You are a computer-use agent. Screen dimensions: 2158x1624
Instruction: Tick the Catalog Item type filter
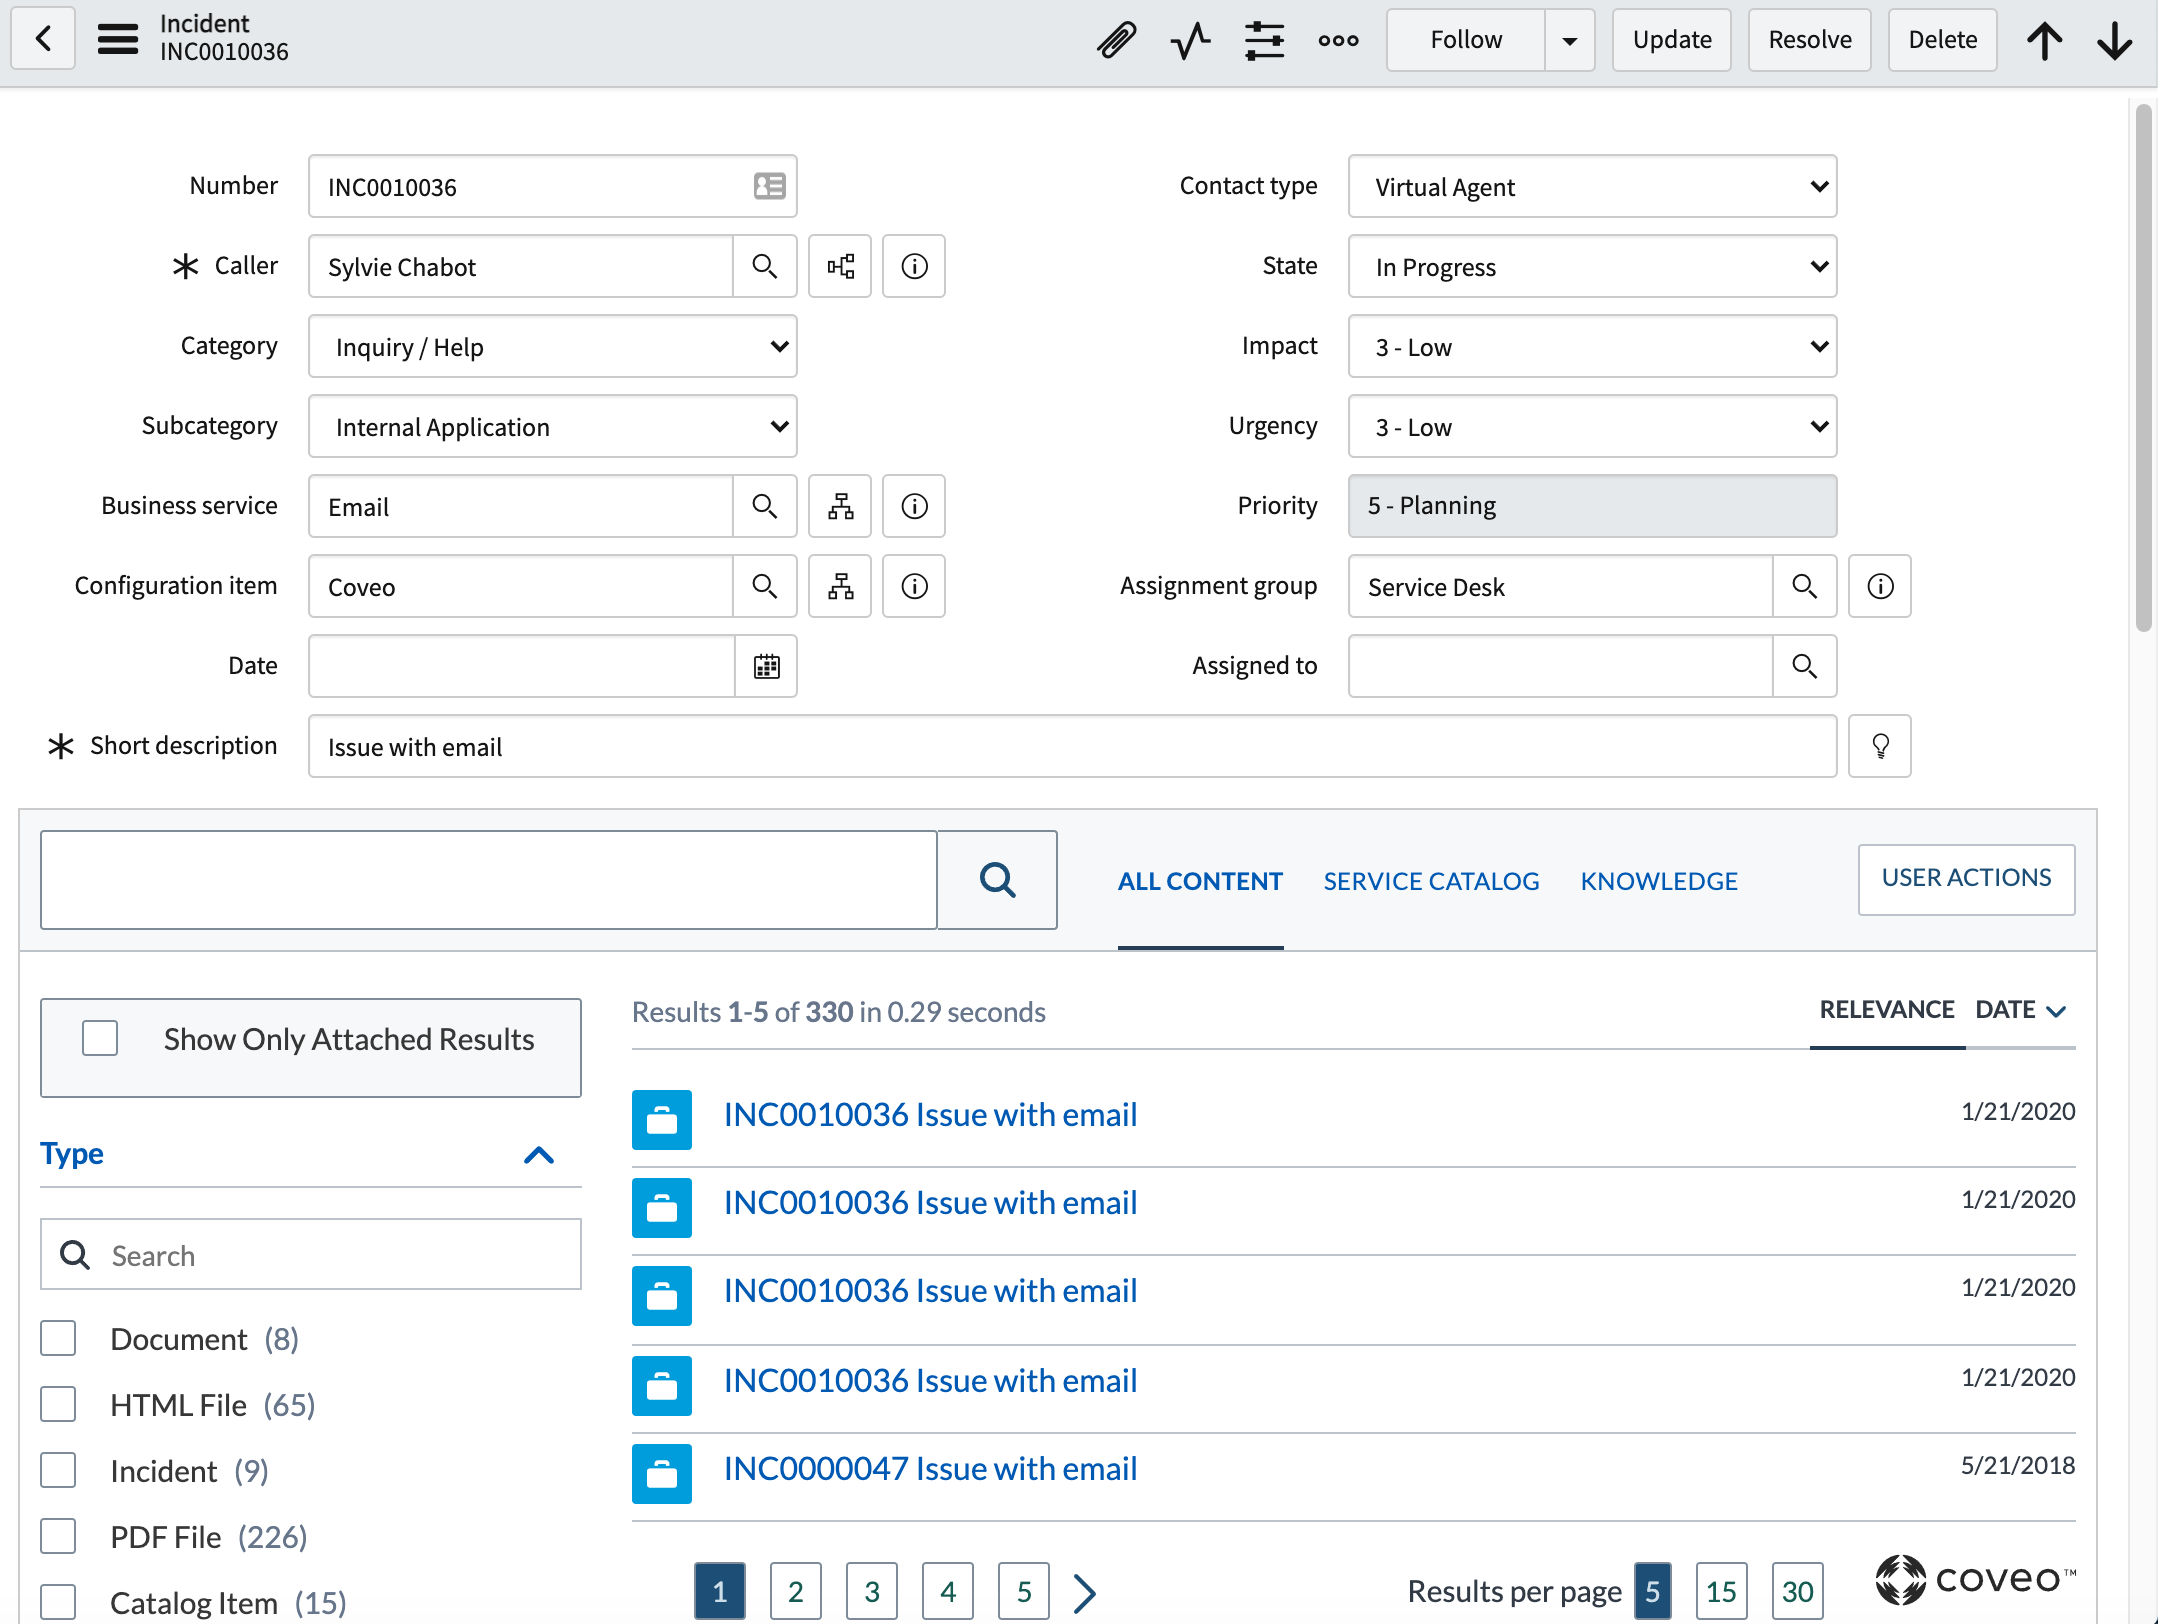coord(58,1602)
